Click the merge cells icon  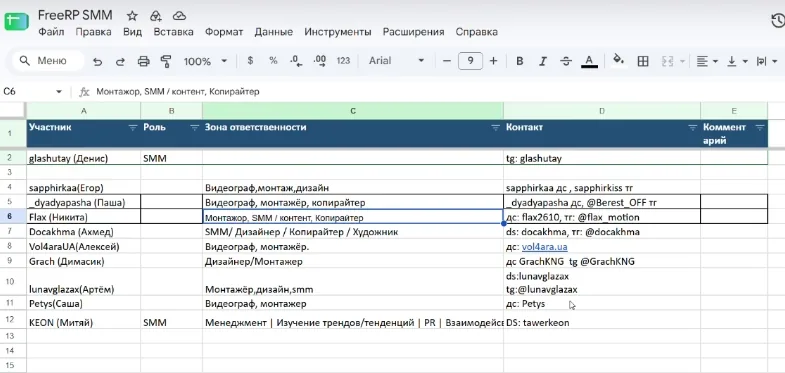click(667, 61)
